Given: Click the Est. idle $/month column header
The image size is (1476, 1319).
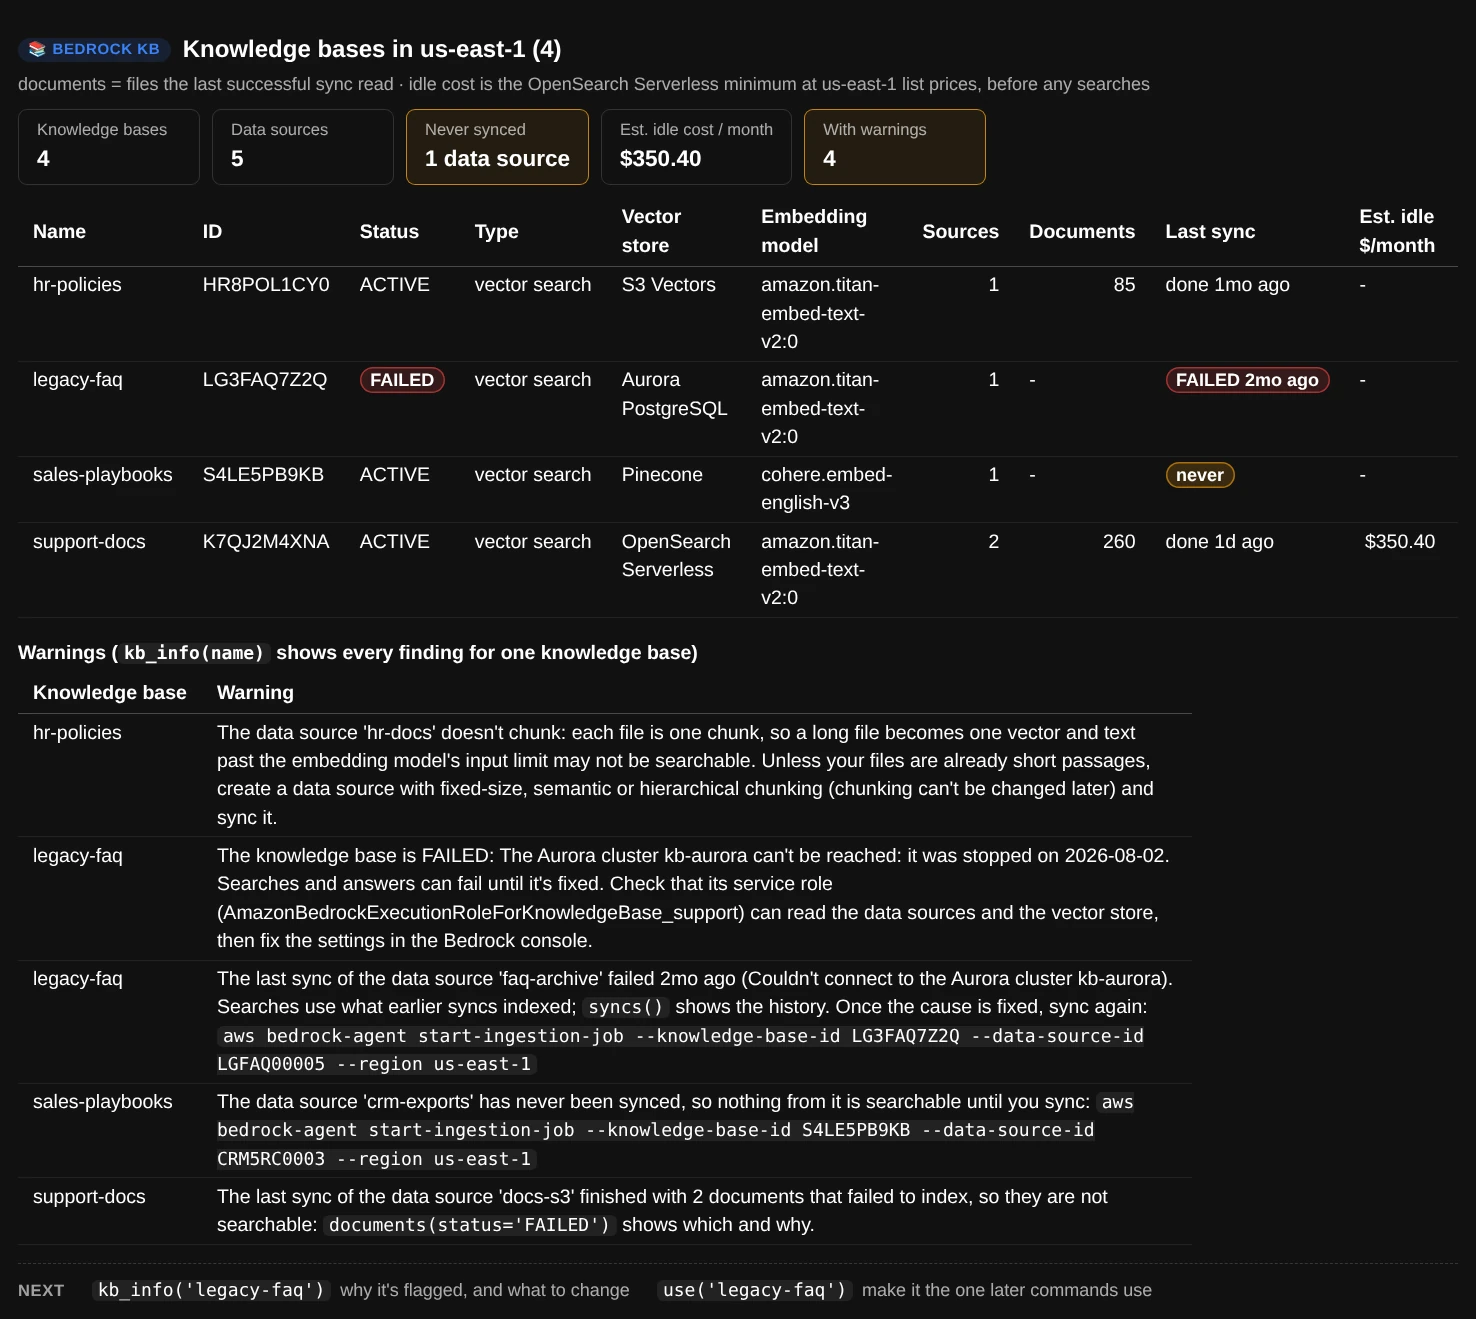Looking at the screenshot, I should pyautogui.click(x=1397, y=231).
